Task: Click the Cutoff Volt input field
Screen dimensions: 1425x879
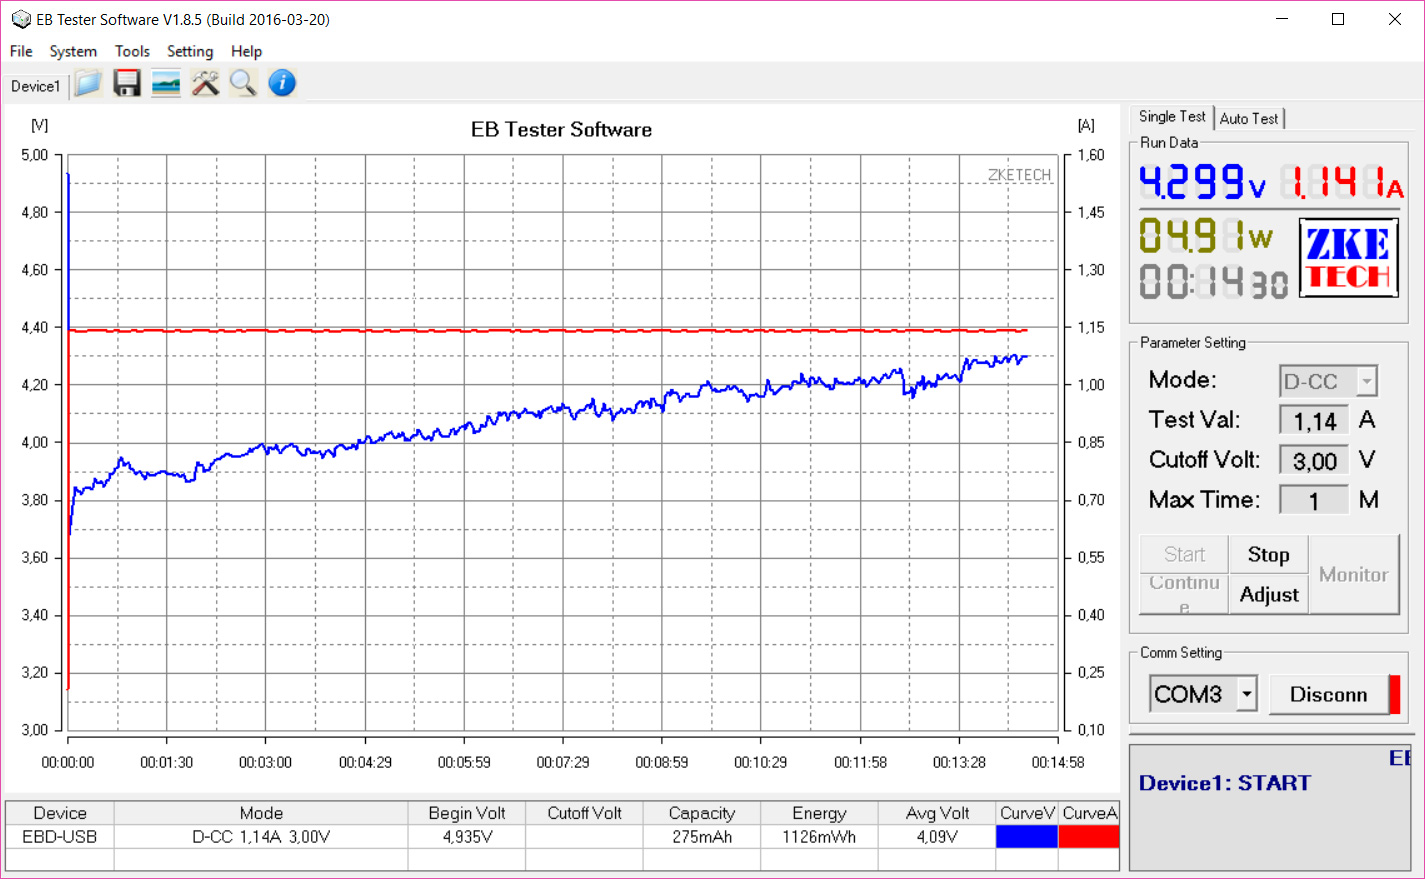Action: pyautogui.click(x=1314, y=461)
